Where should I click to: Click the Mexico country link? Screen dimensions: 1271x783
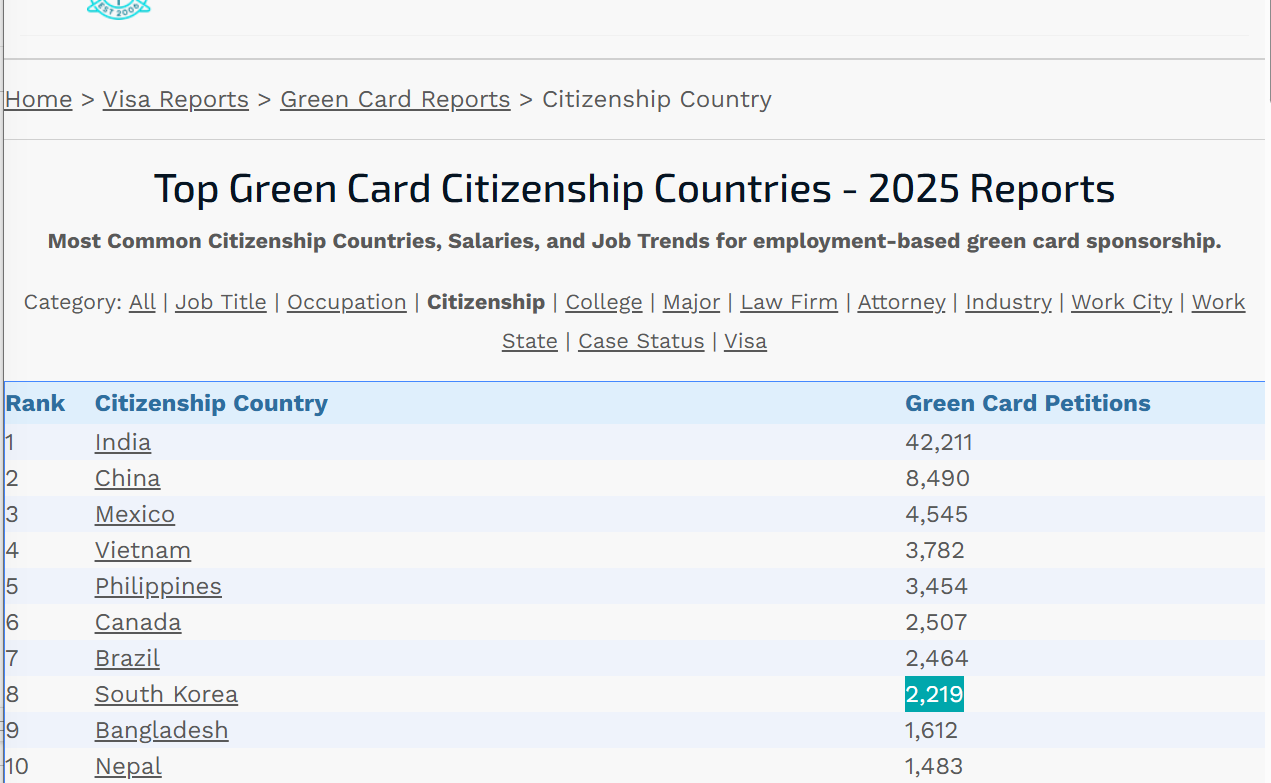tap(135, 515)
